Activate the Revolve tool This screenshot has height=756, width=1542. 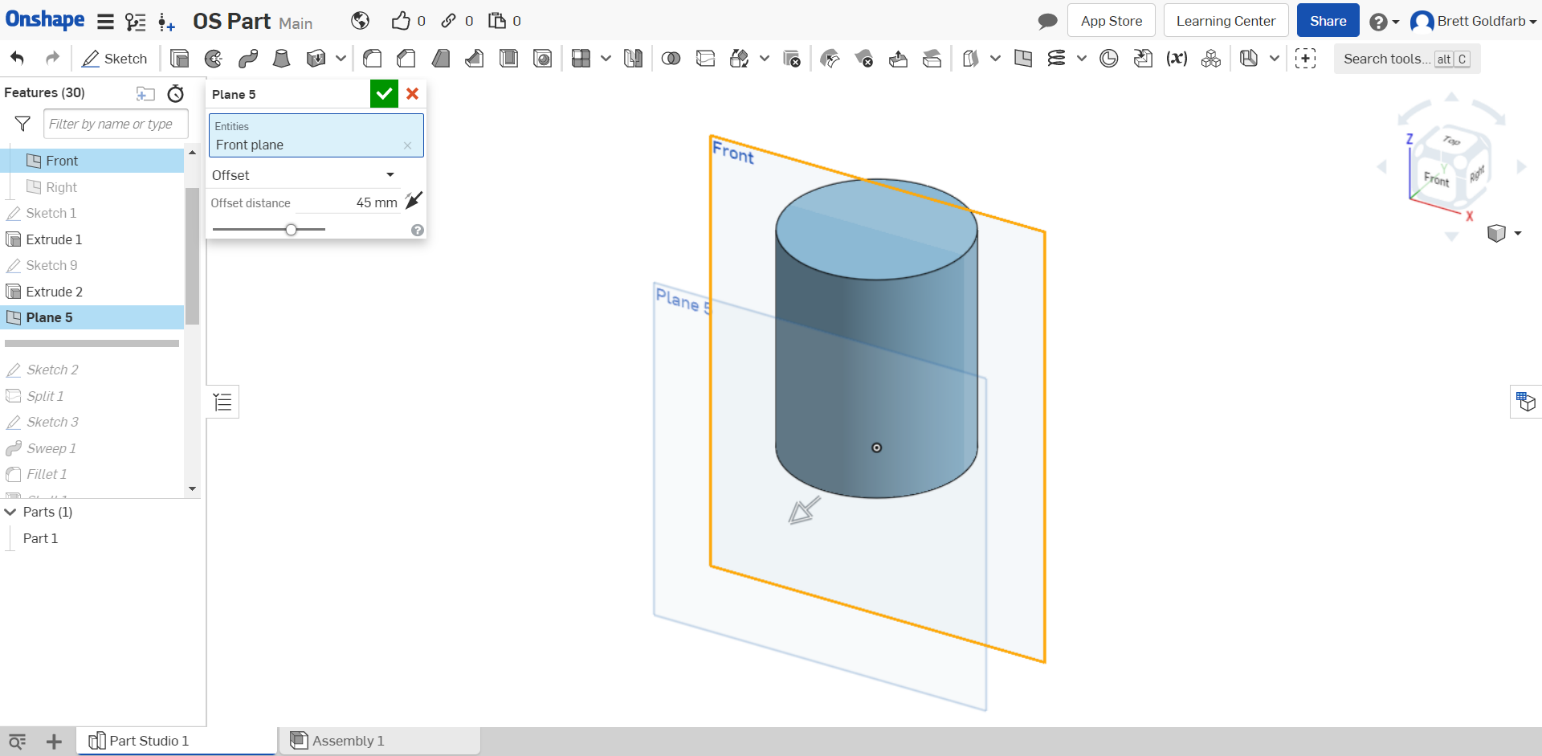[x=213, y=58]
